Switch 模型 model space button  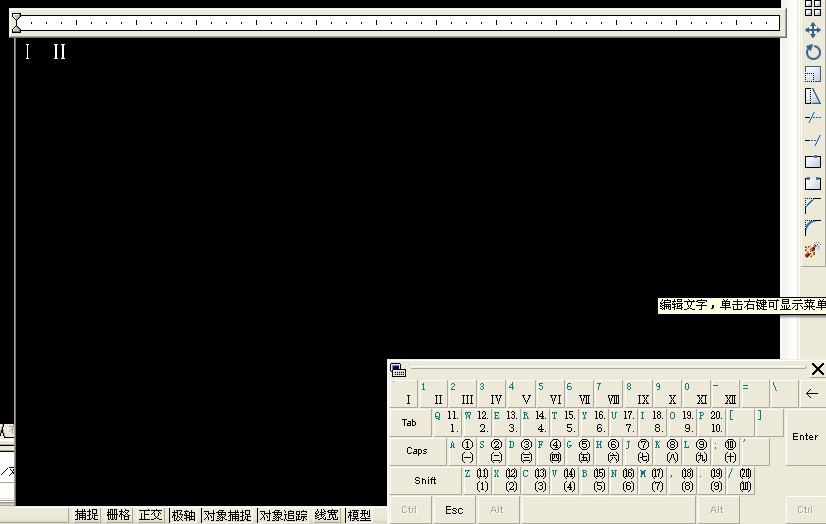359,515
